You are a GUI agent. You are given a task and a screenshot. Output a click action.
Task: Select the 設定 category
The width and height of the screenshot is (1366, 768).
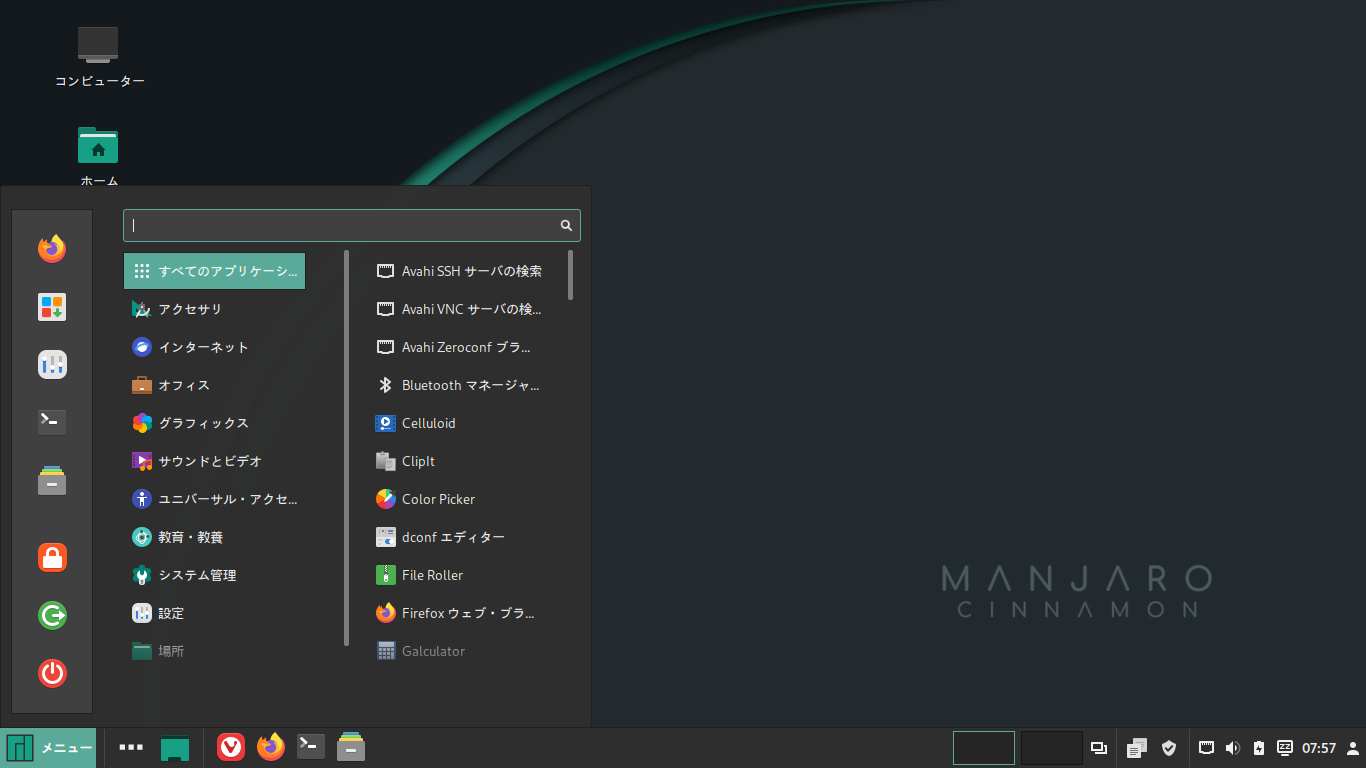214,613
